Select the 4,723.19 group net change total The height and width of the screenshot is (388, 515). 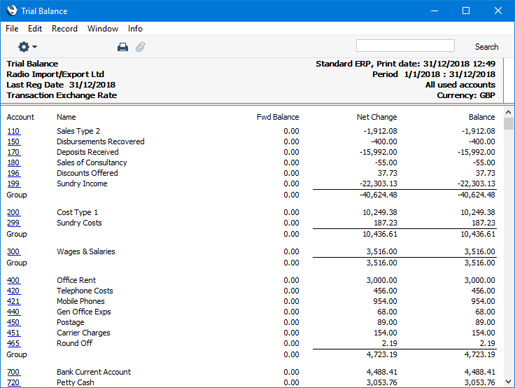click(382, 355)
